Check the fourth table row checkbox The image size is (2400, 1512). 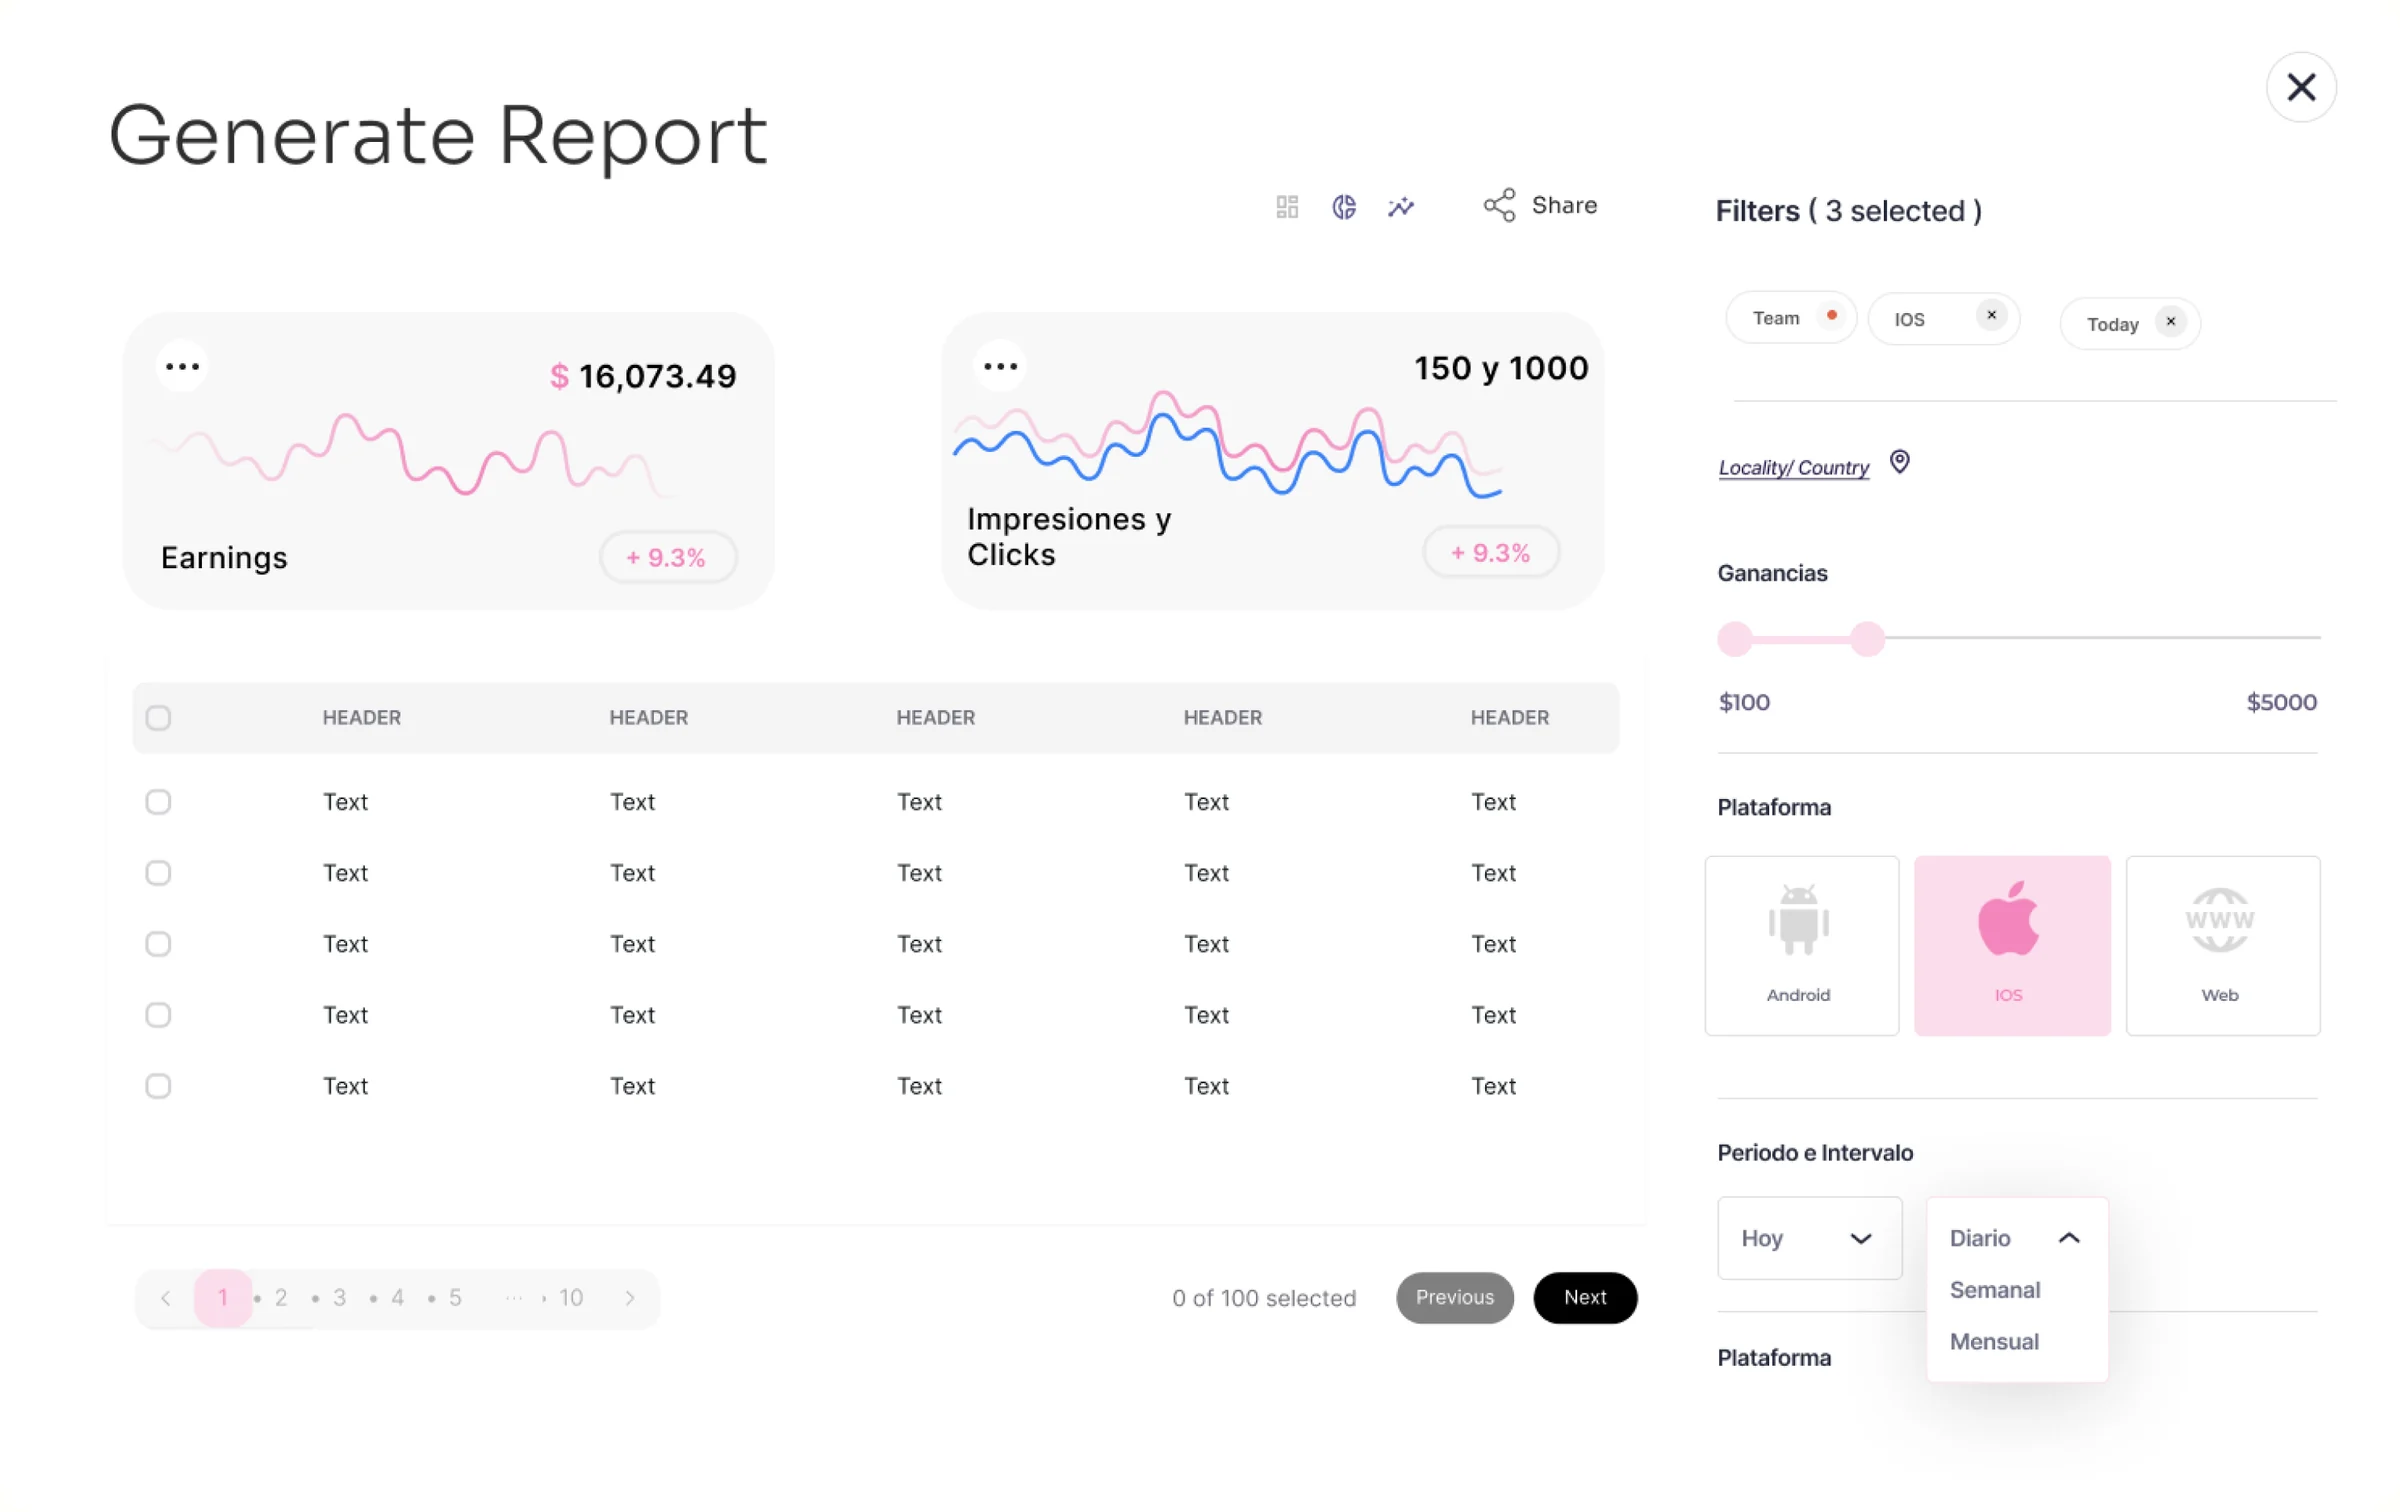point(158,1015)
